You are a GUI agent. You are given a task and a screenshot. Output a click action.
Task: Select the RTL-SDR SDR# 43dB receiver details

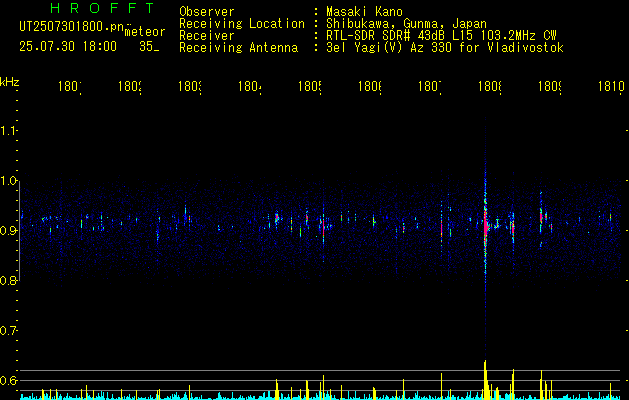click(x=441, y=36)
